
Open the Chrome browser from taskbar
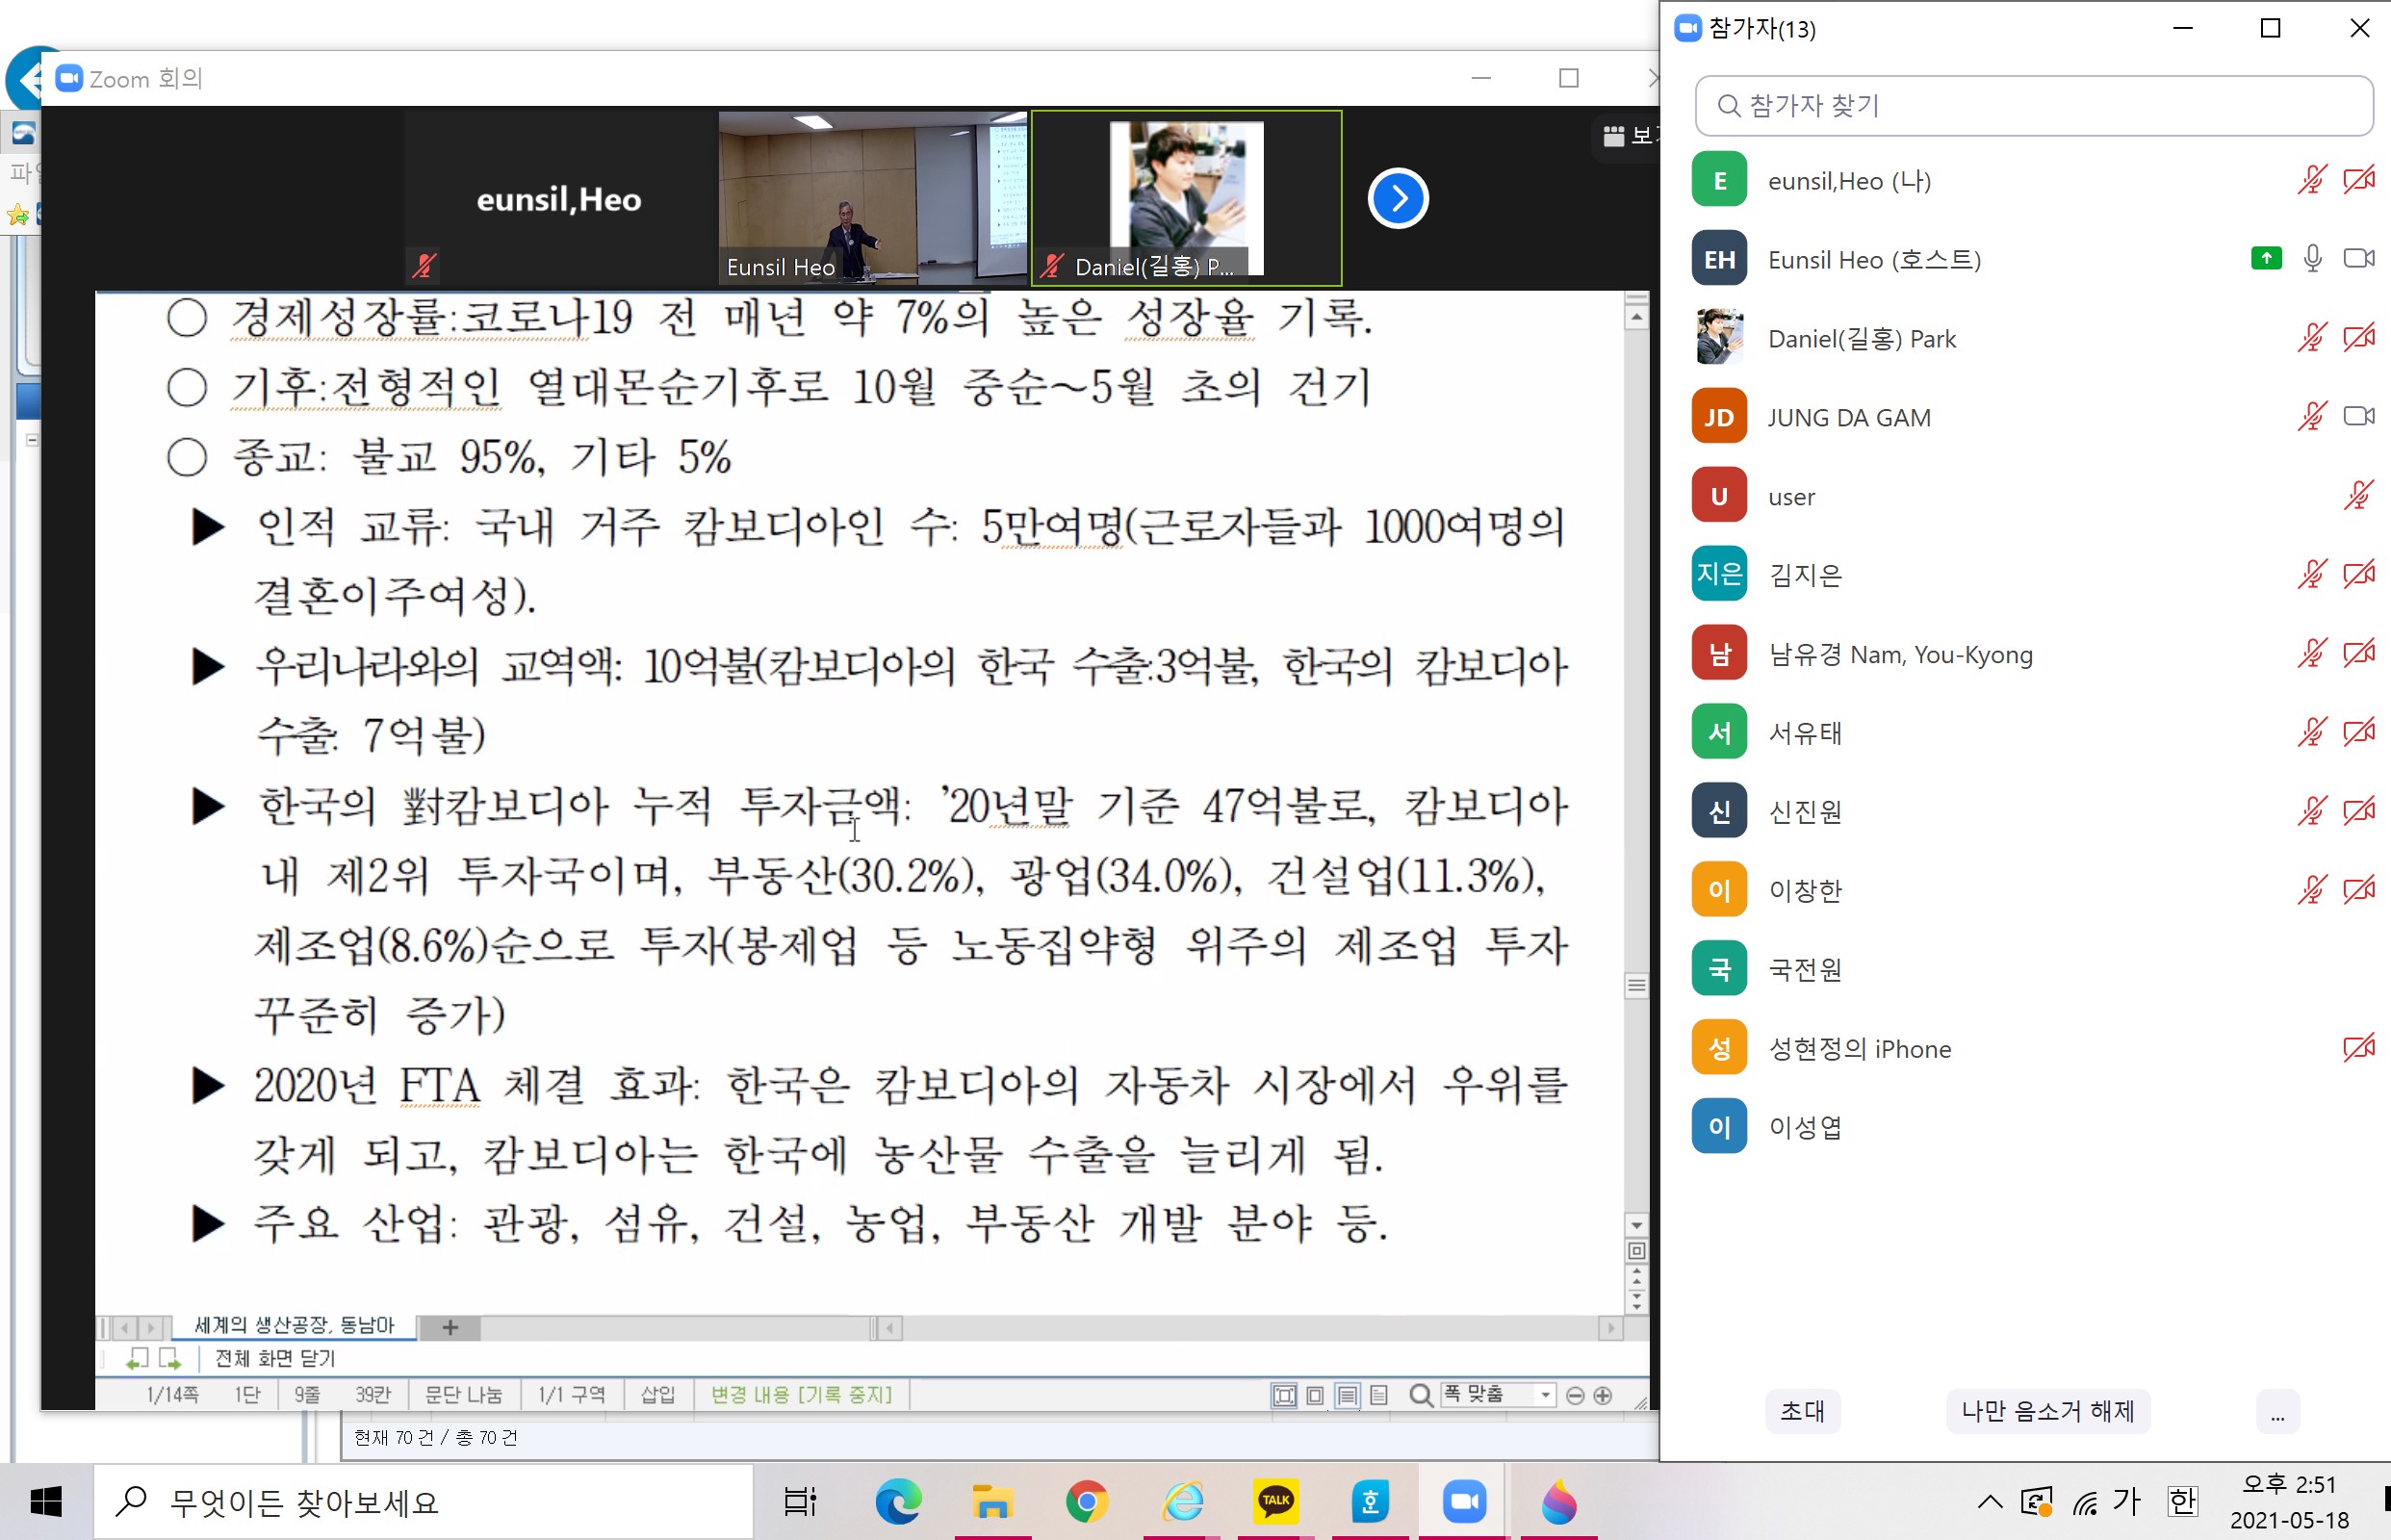1086,1501
